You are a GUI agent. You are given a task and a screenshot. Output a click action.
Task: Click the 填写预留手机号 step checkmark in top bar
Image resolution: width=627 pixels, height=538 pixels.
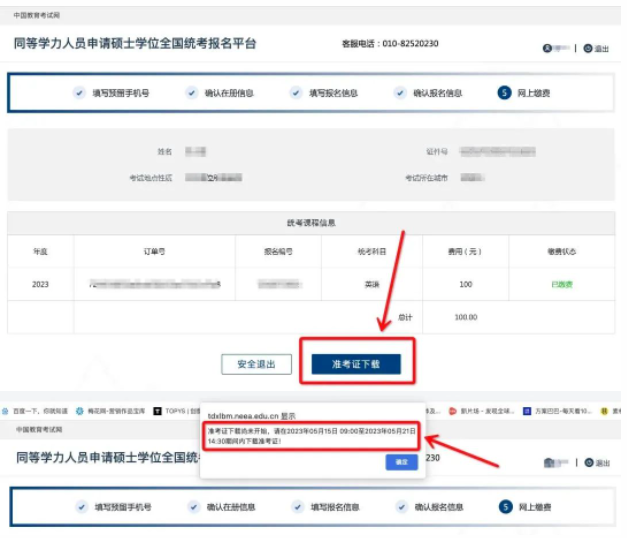[x=79, y=93]
